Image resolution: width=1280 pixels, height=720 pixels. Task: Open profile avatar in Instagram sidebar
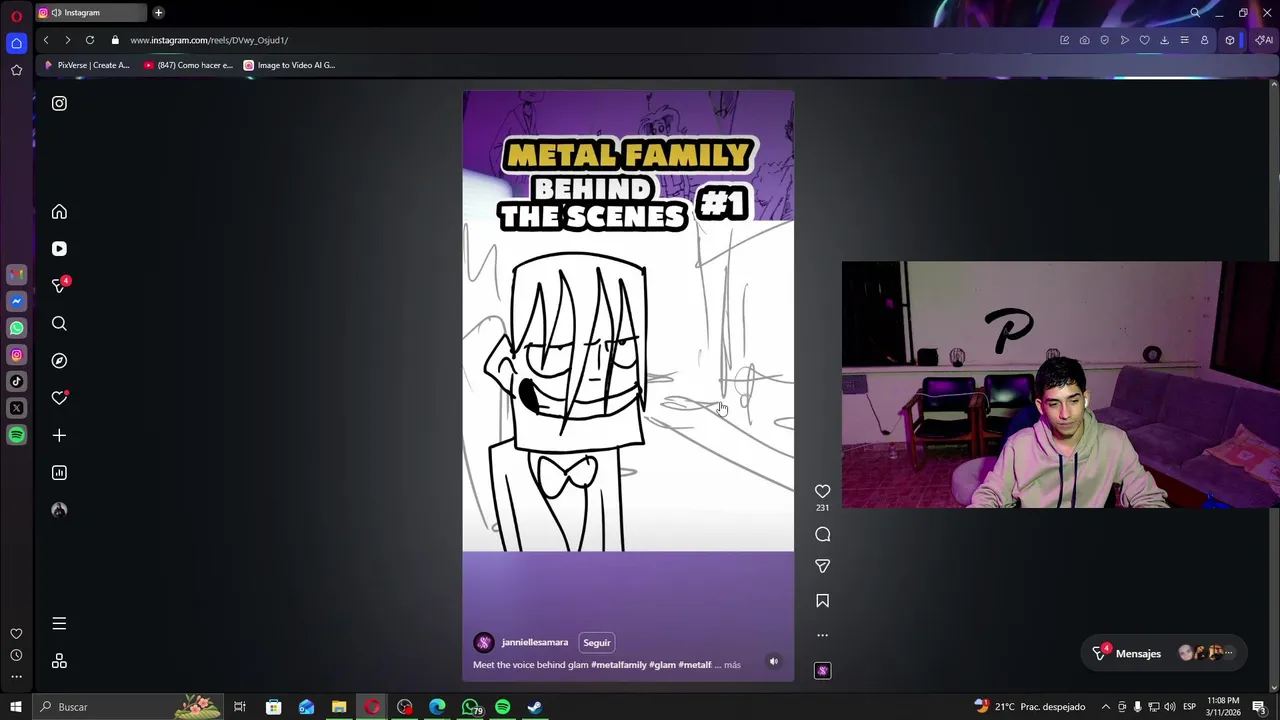tap(59, 510)
